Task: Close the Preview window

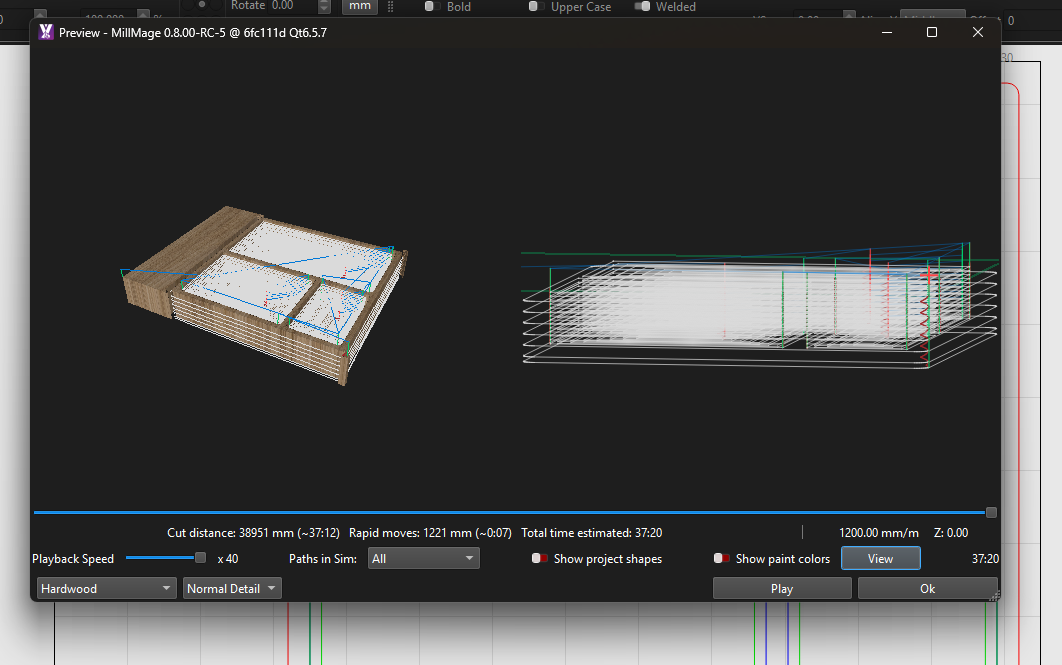Action: point(978,32)
